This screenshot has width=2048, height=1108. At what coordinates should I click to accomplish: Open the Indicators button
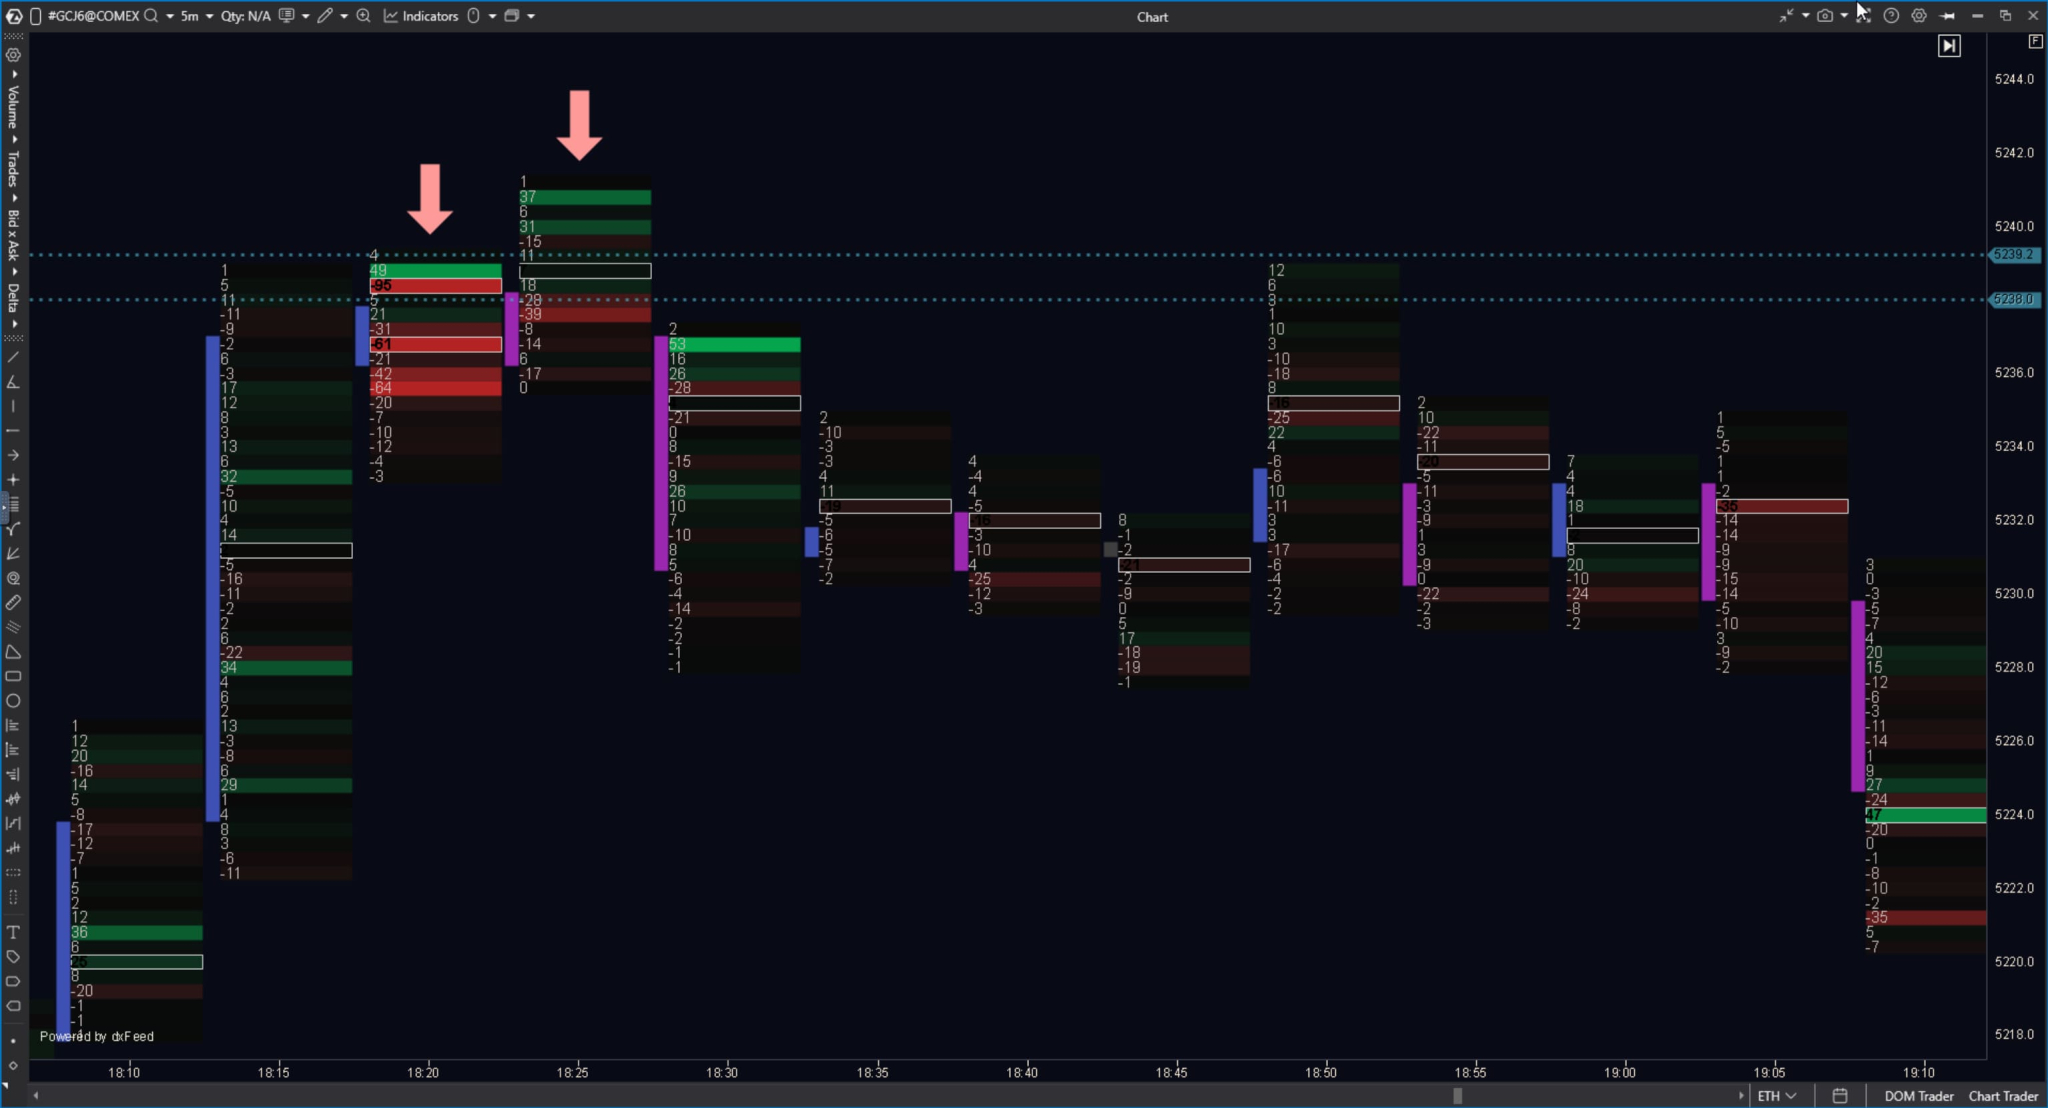421,16
